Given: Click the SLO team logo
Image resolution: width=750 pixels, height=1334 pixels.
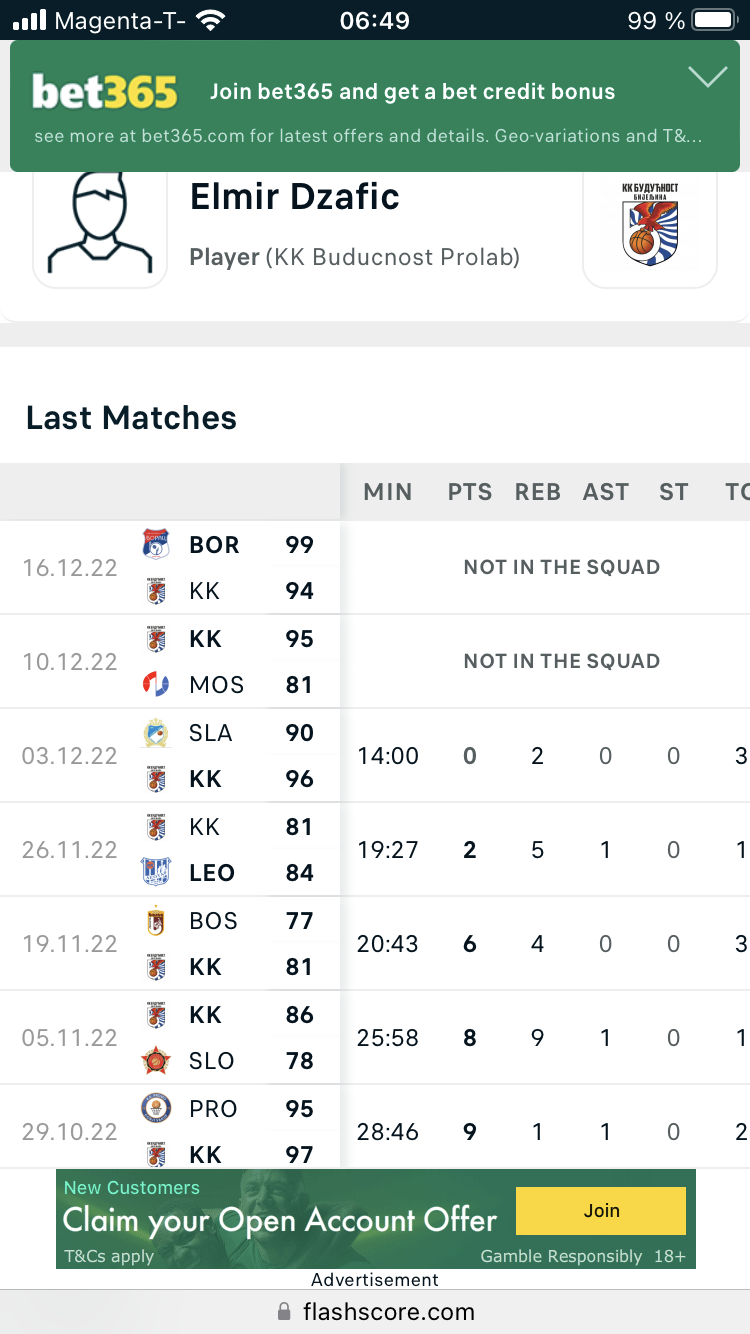Looking at the screenshot, I should tap(156, 1060).
